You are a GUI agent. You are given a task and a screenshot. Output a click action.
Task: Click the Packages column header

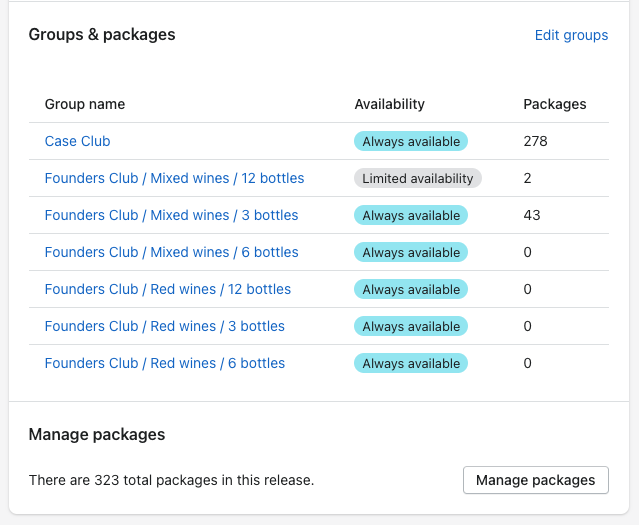(554, 104)
